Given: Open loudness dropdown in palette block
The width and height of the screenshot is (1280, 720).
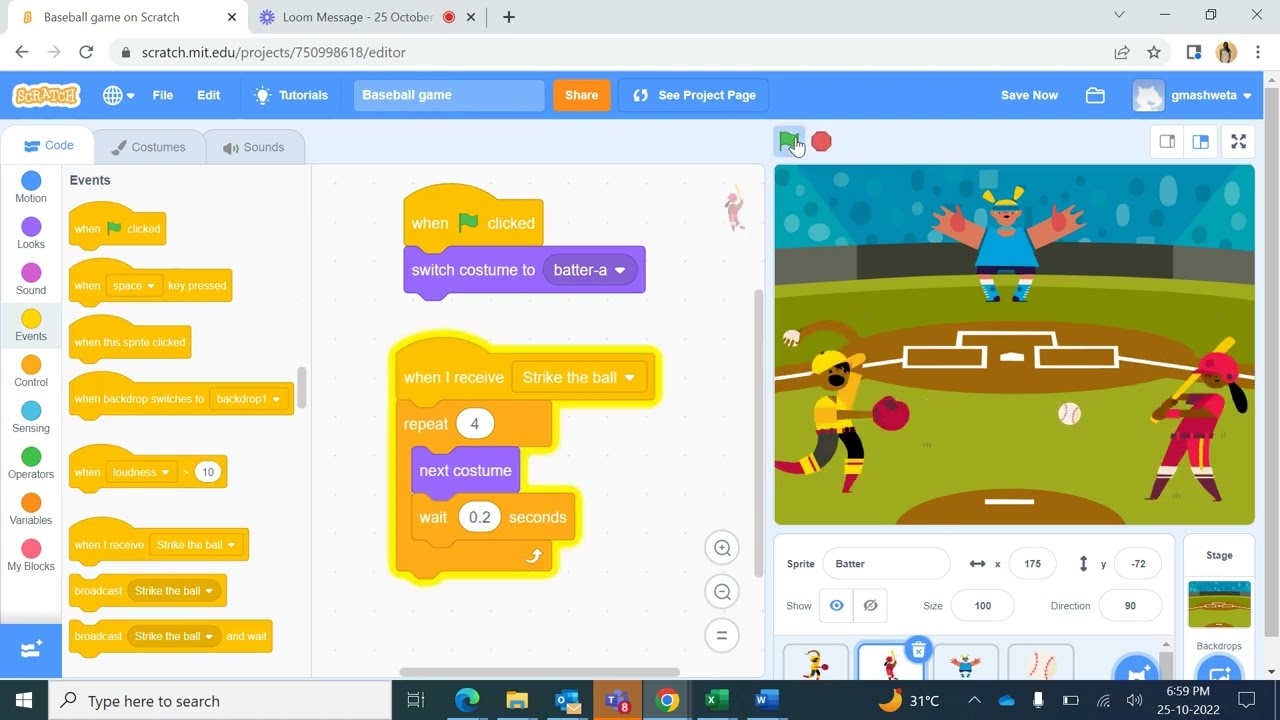Looking at the screenshot, I should coord(140,472).
